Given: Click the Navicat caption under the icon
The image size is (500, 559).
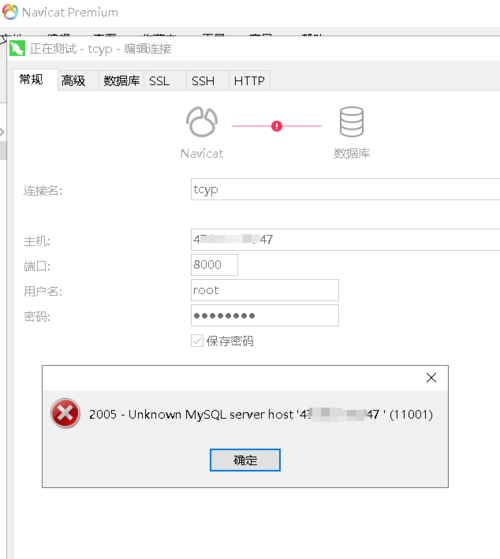Looking at the screenshot, I should click(202, 154).
